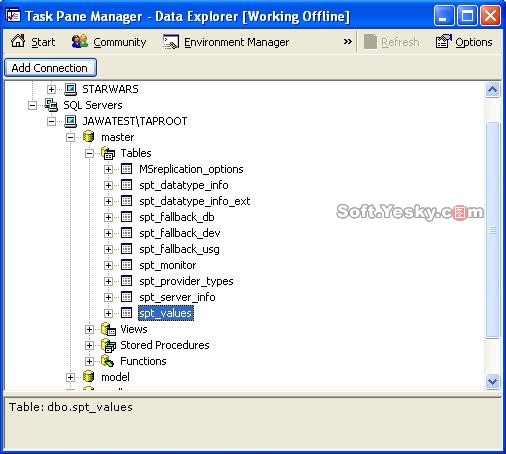Open the Community people icon
506x454 pixels.
click(x=80, y=42)
